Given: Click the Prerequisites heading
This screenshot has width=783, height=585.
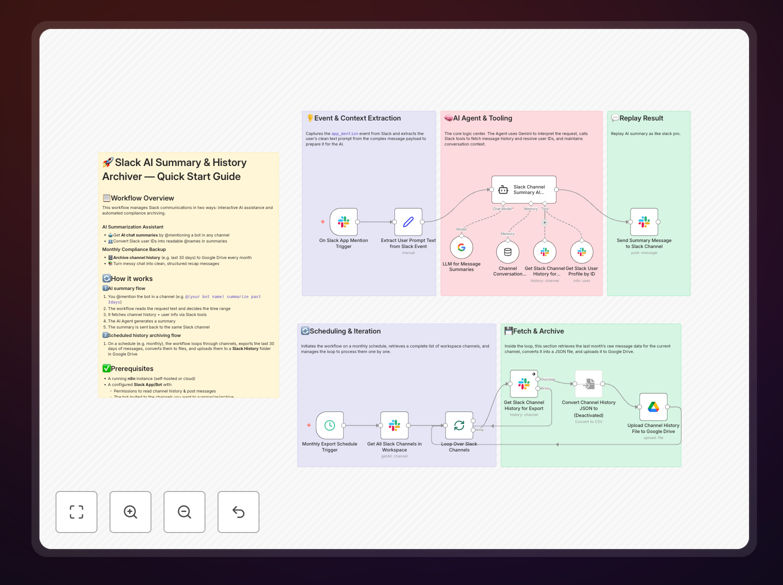Looking at the screenshot, I should [x=128, y=369].
